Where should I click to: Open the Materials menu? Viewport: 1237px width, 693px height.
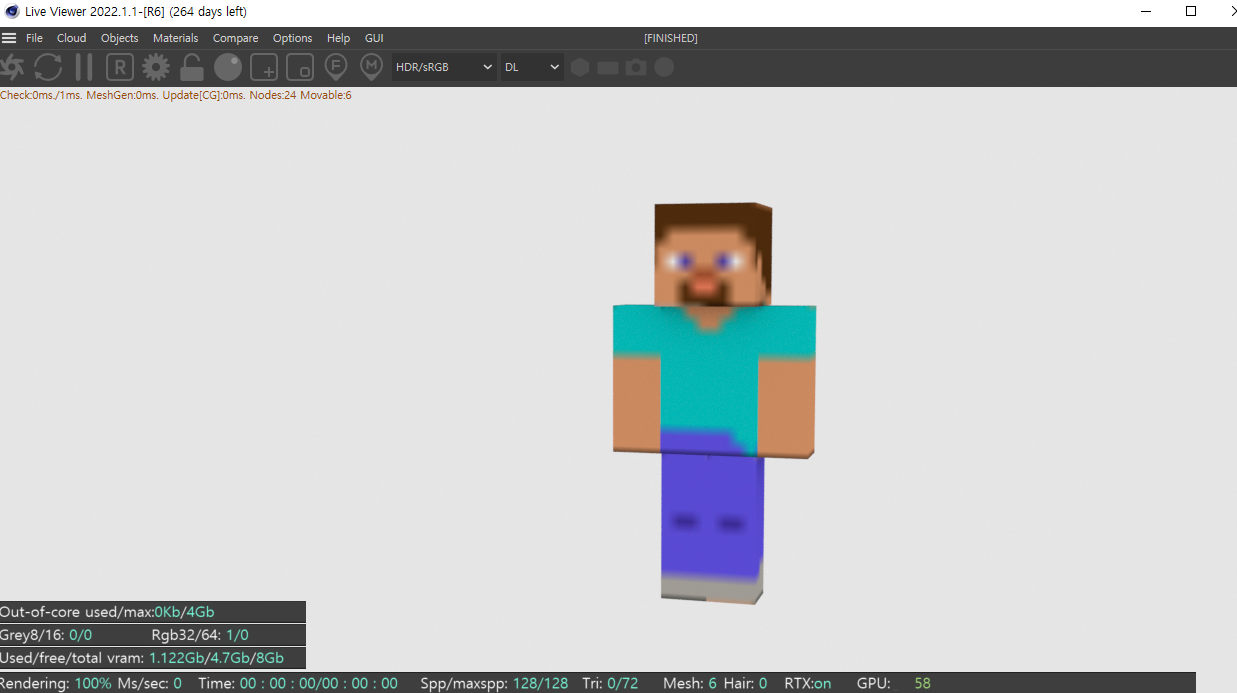point(176,38)
